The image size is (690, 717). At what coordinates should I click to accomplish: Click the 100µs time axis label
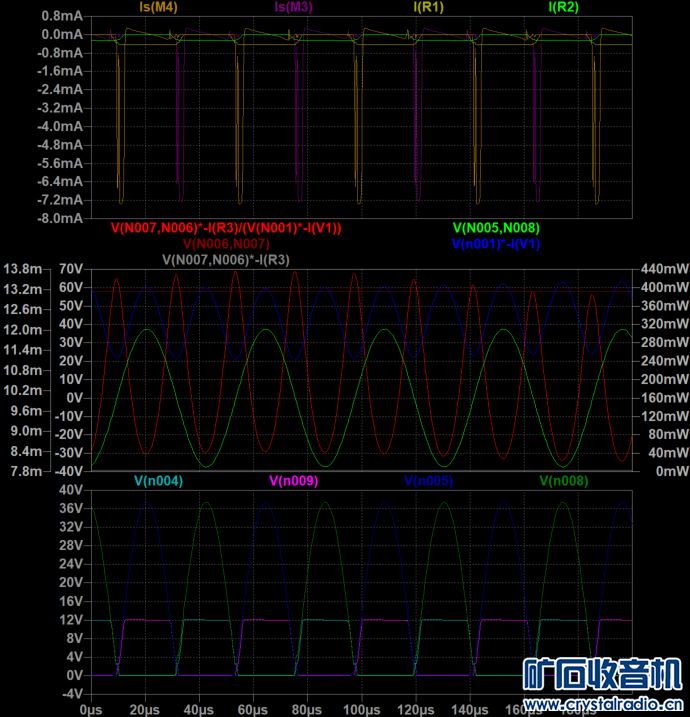tap(361, 710)
